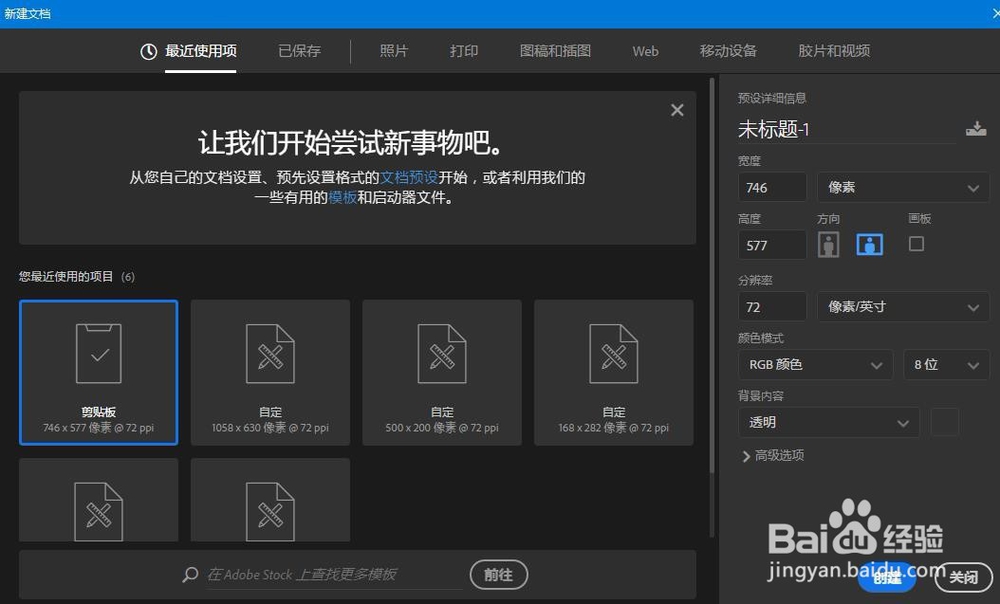The image size is (1000, 604).
Task: Click the background color swatch
Action: click(x=945, y=422)
